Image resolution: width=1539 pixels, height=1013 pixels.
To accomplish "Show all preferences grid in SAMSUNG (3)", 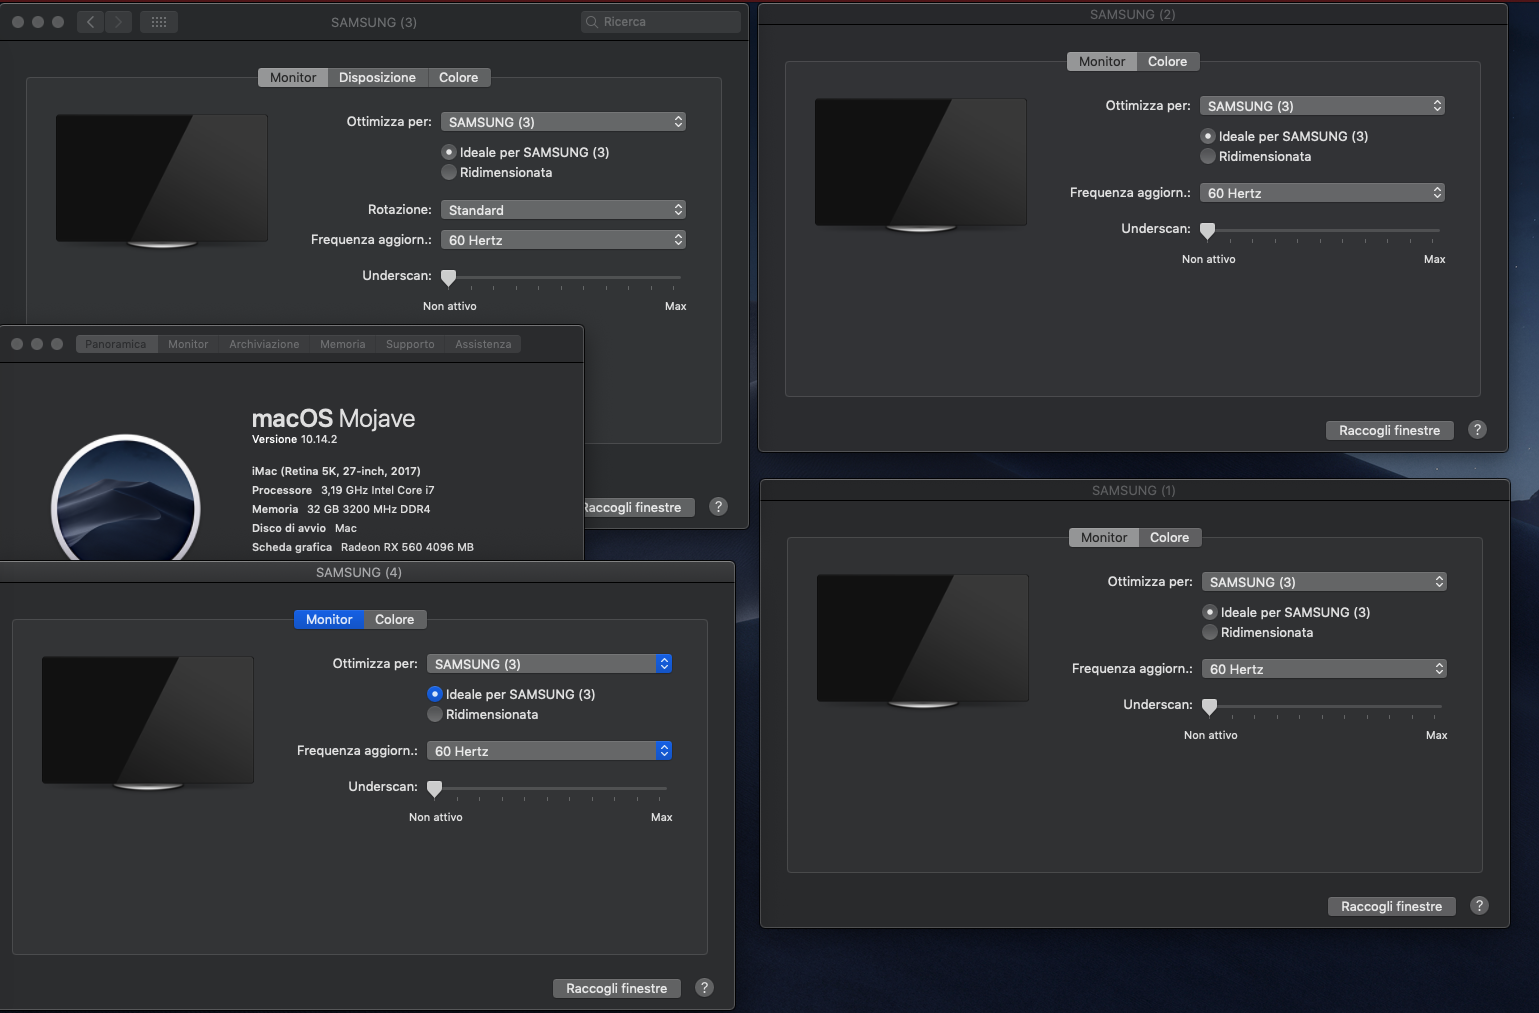I will click(159, 22).
